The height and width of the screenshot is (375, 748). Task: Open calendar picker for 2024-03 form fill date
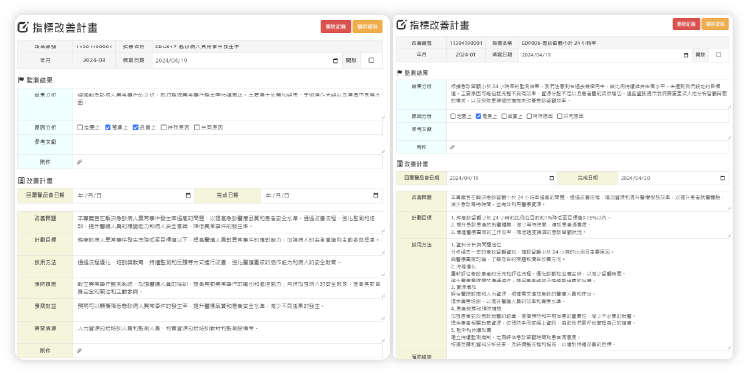point(335,61)
